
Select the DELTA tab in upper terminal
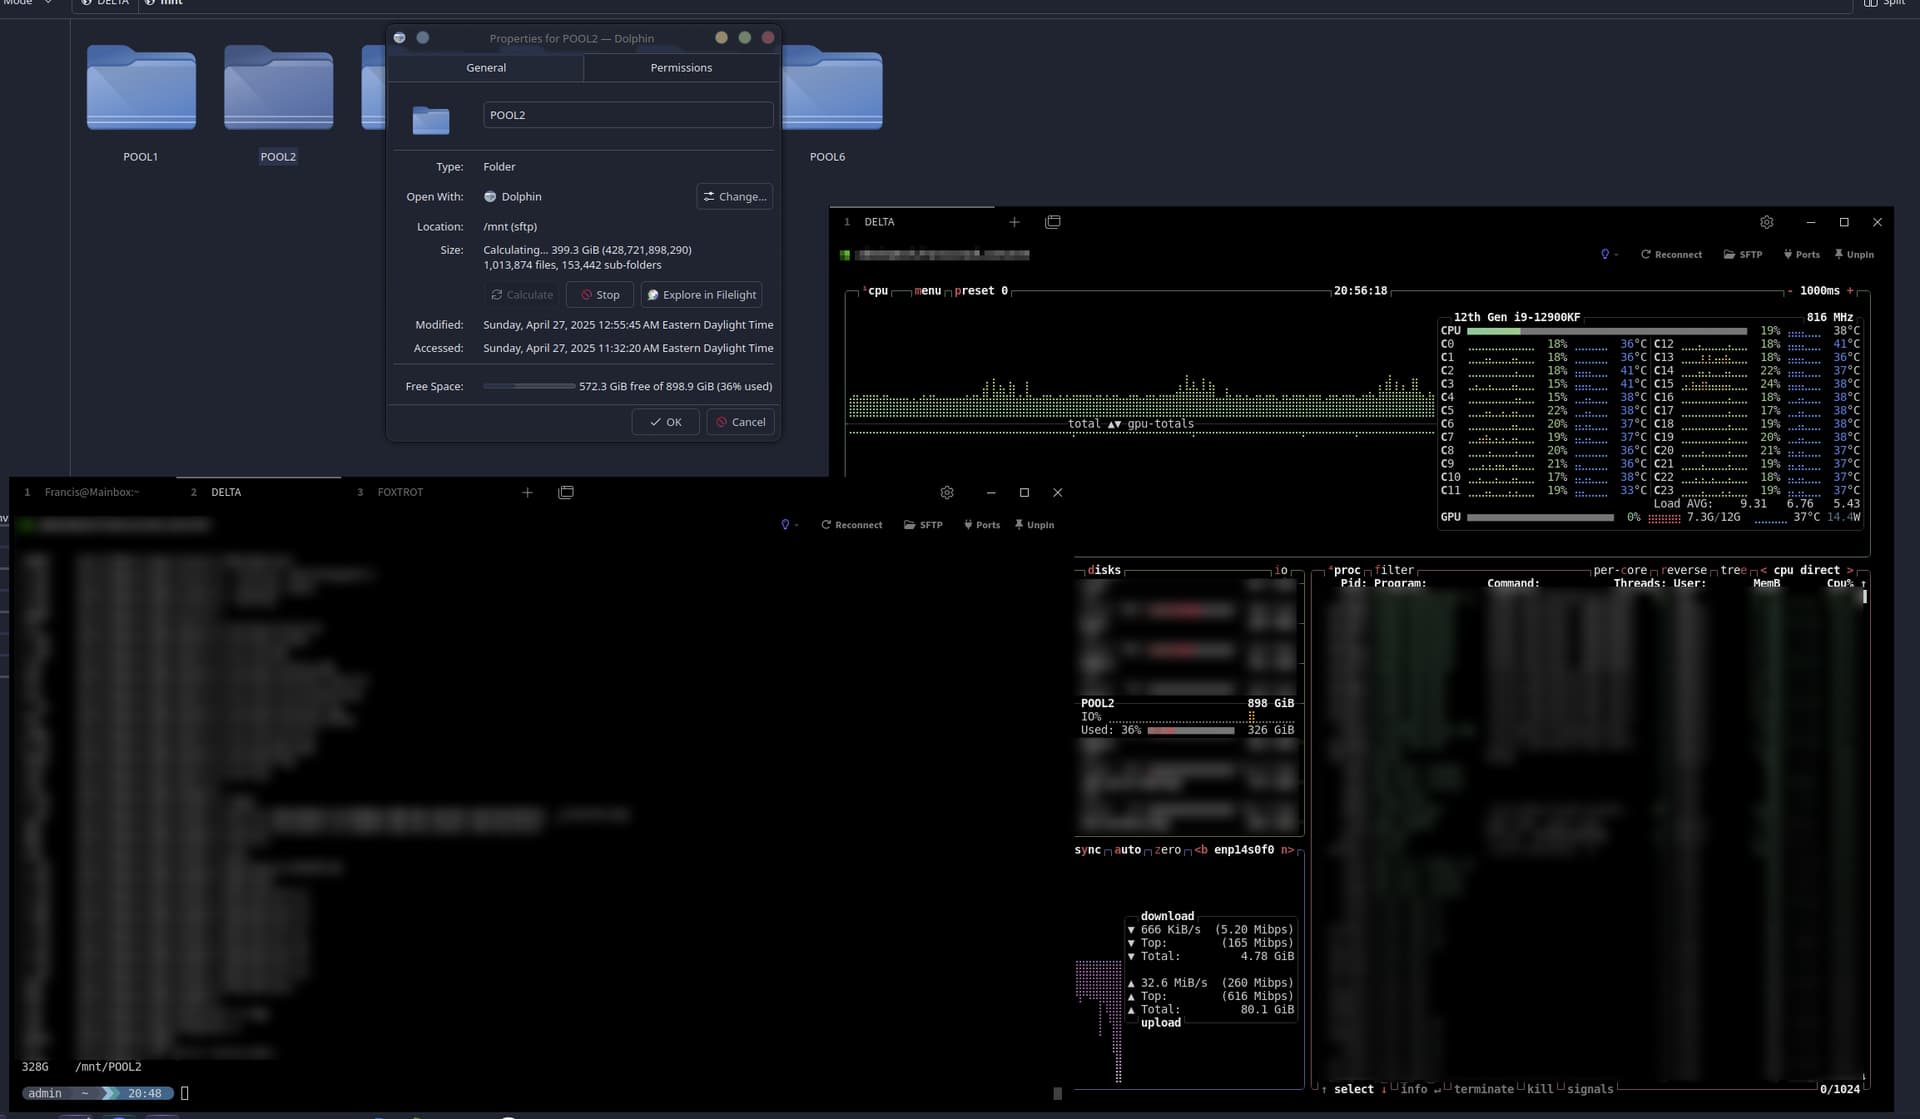pos(913,222)
